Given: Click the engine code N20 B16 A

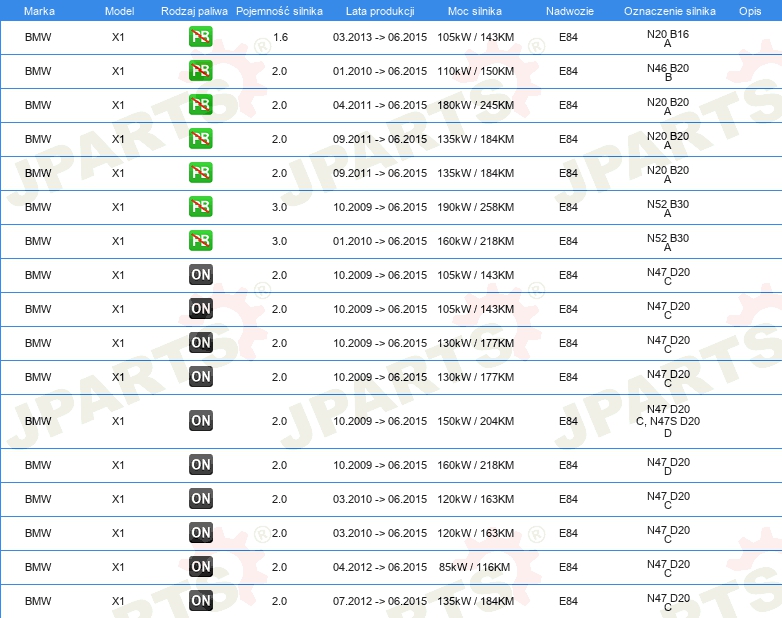Looking at the screenshot, I should pos(668,38).
